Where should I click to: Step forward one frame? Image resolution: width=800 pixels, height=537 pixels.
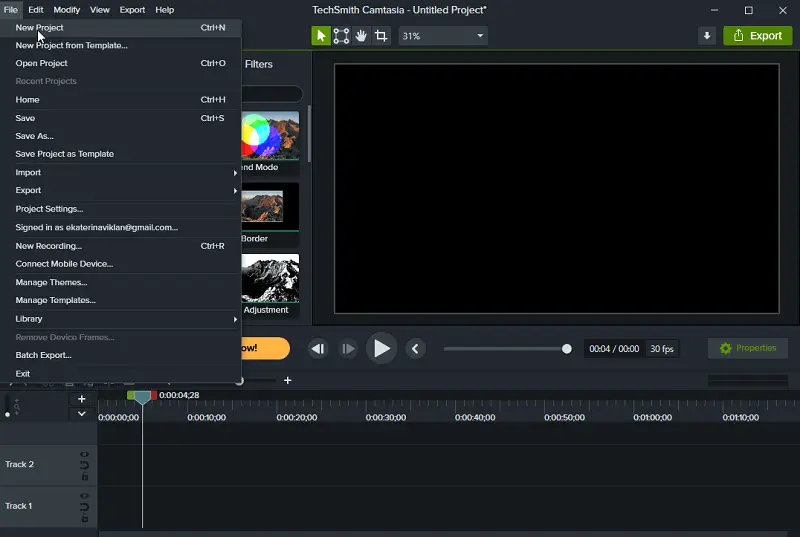348,349
